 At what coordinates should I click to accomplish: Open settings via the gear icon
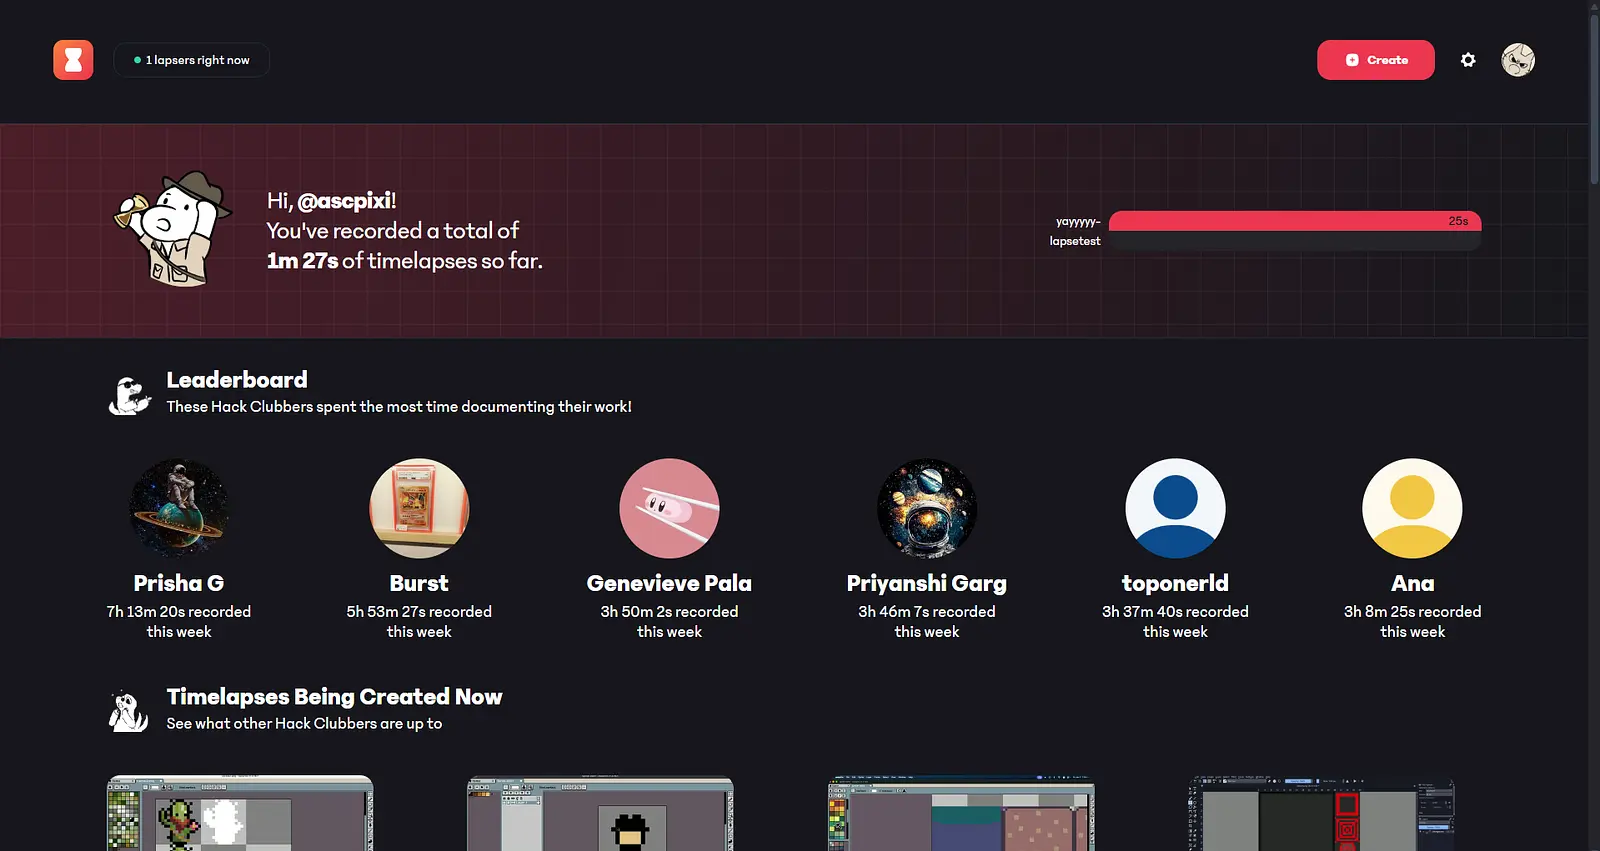click(1467, 60)
